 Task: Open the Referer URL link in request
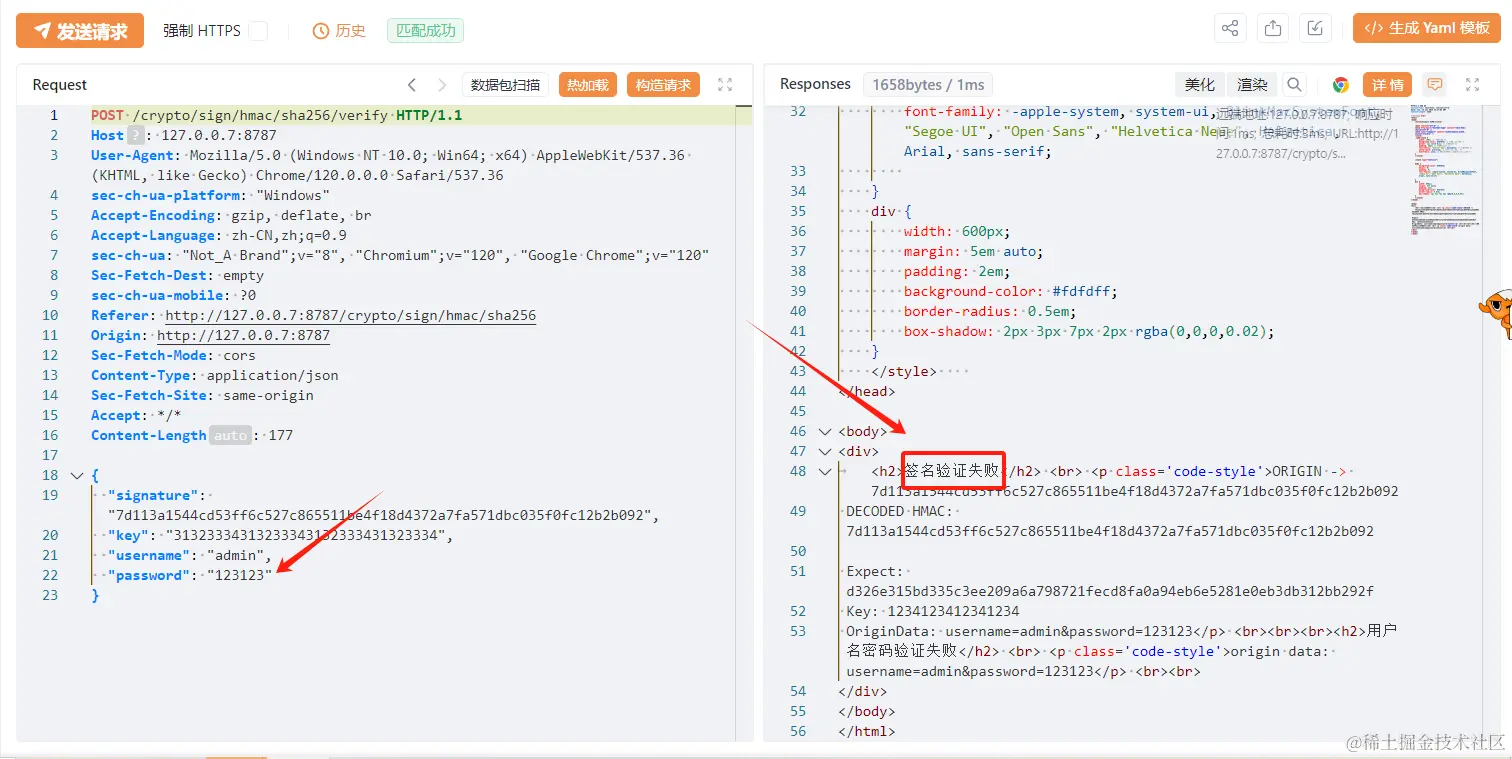(x=351, y=315)
